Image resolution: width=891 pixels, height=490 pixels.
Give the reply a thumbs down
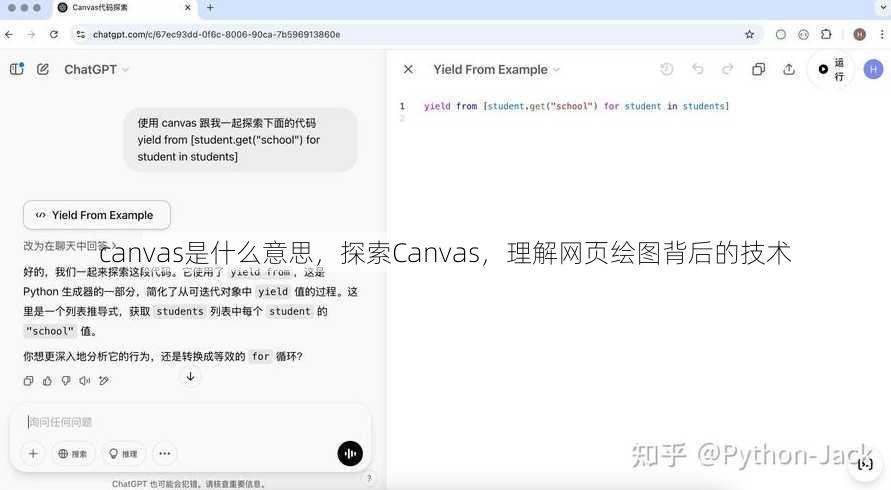coord(66,381)
